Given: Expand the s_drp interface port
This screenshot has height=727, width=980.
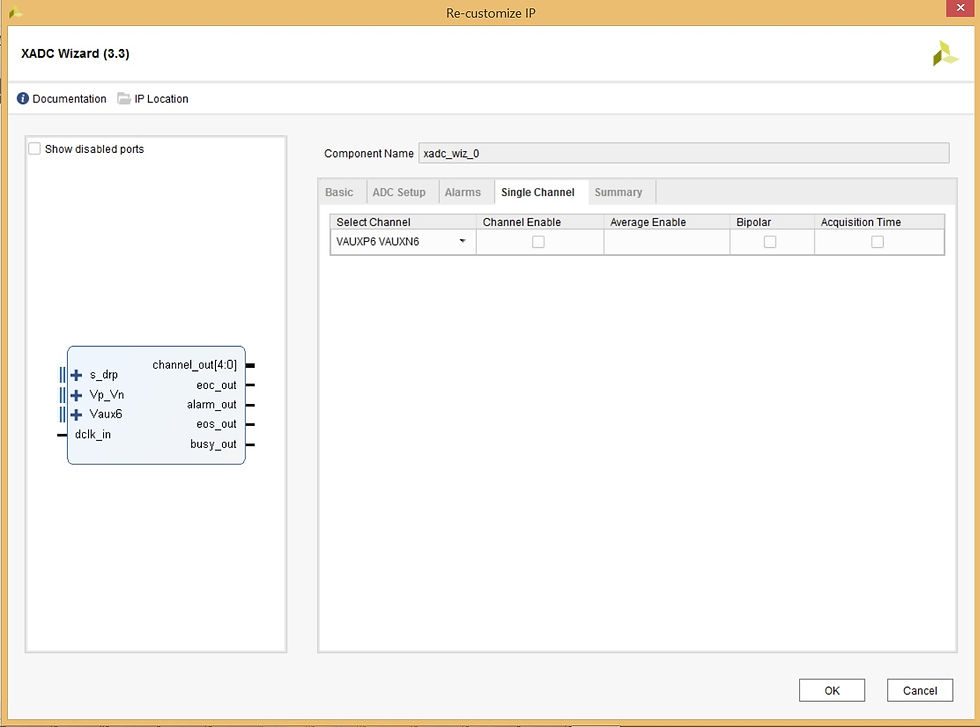Looking at the screenshot, I should coord(76,375).
